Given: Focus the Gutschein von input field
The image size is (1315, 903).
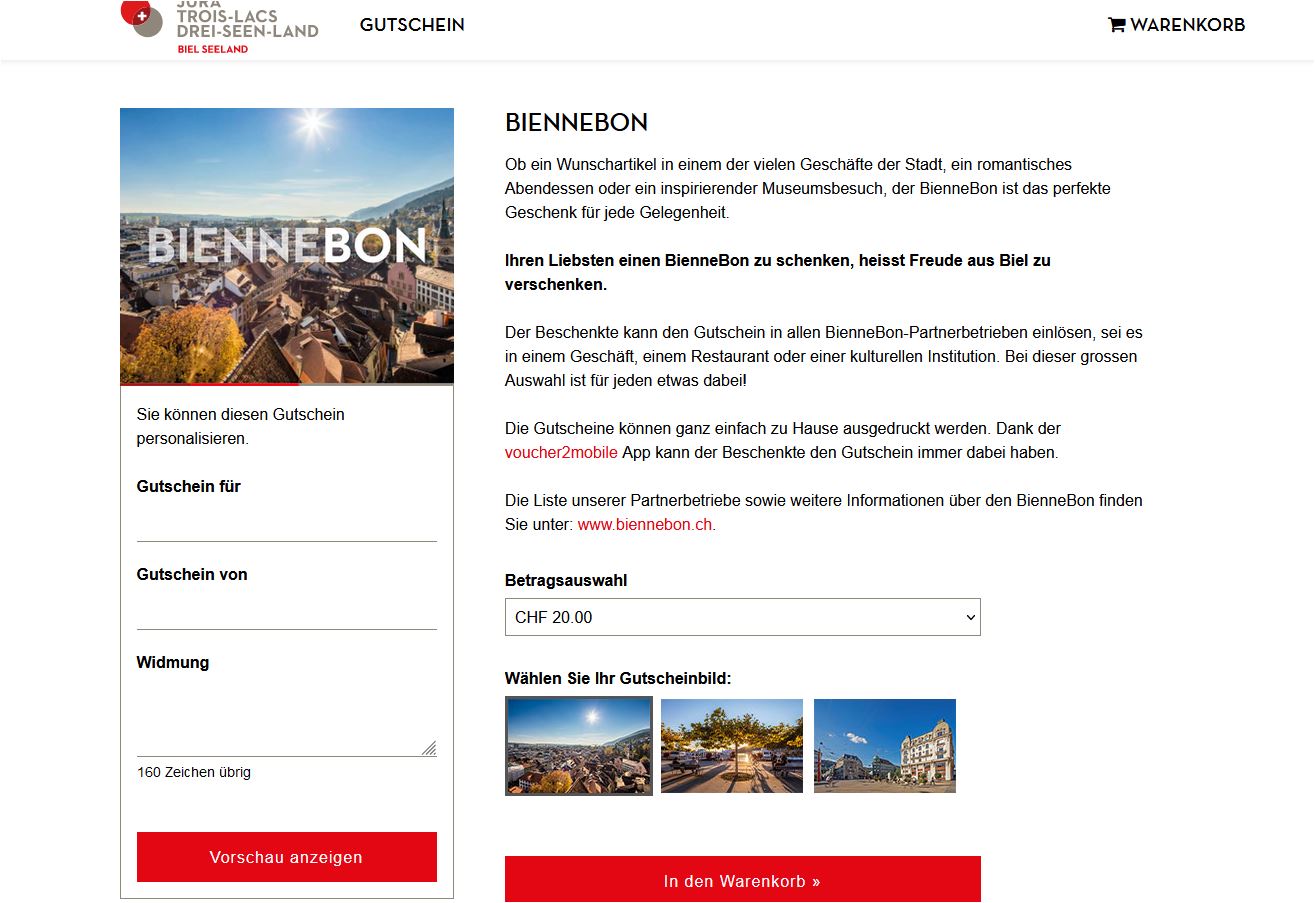Looking at the screenshot, I should [287, 611].
